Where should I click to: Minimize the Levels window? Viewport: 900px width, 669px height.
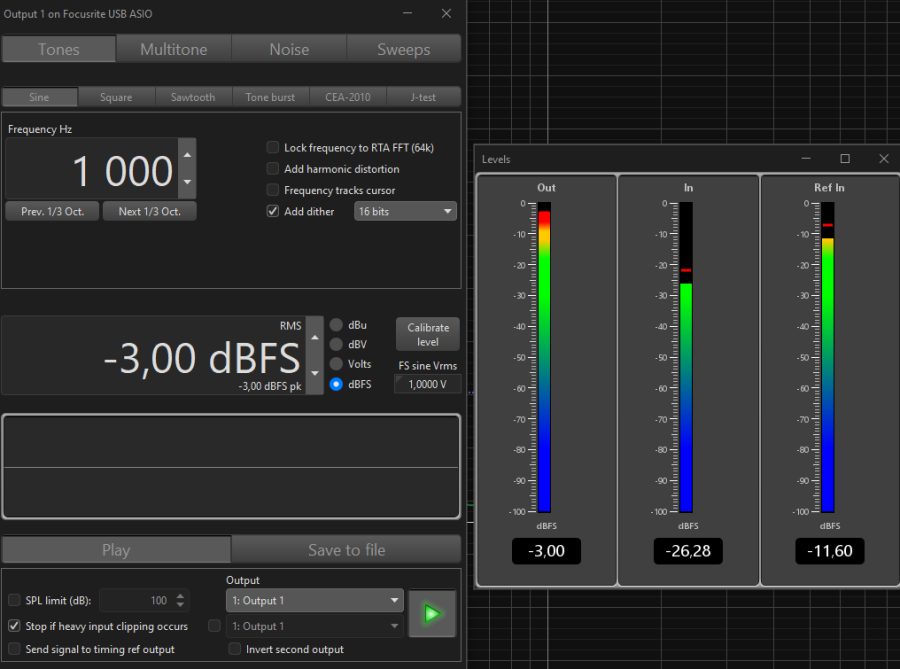click(806, 159)
